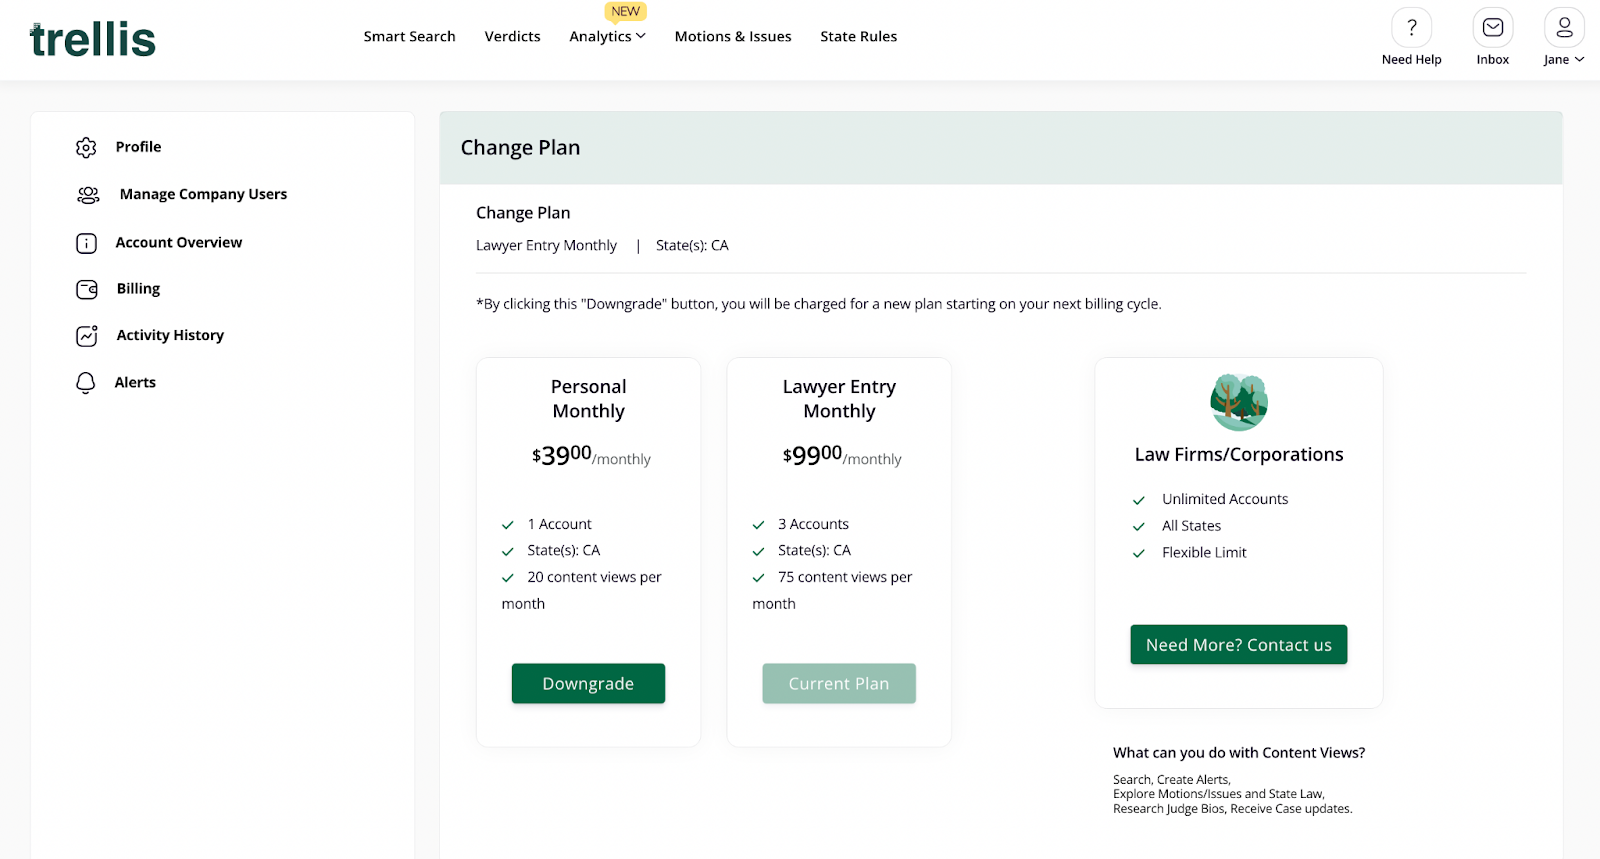Screen dimensions: 1600x859
Task: Open the Inbox envelope icon
Action: tap(1492, 28)
